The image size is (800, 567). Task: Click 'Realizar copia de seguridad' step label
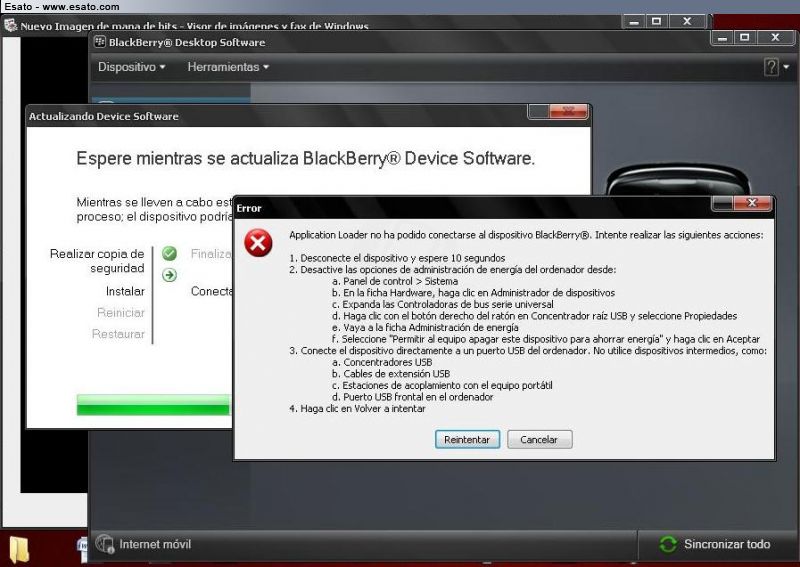97,261
